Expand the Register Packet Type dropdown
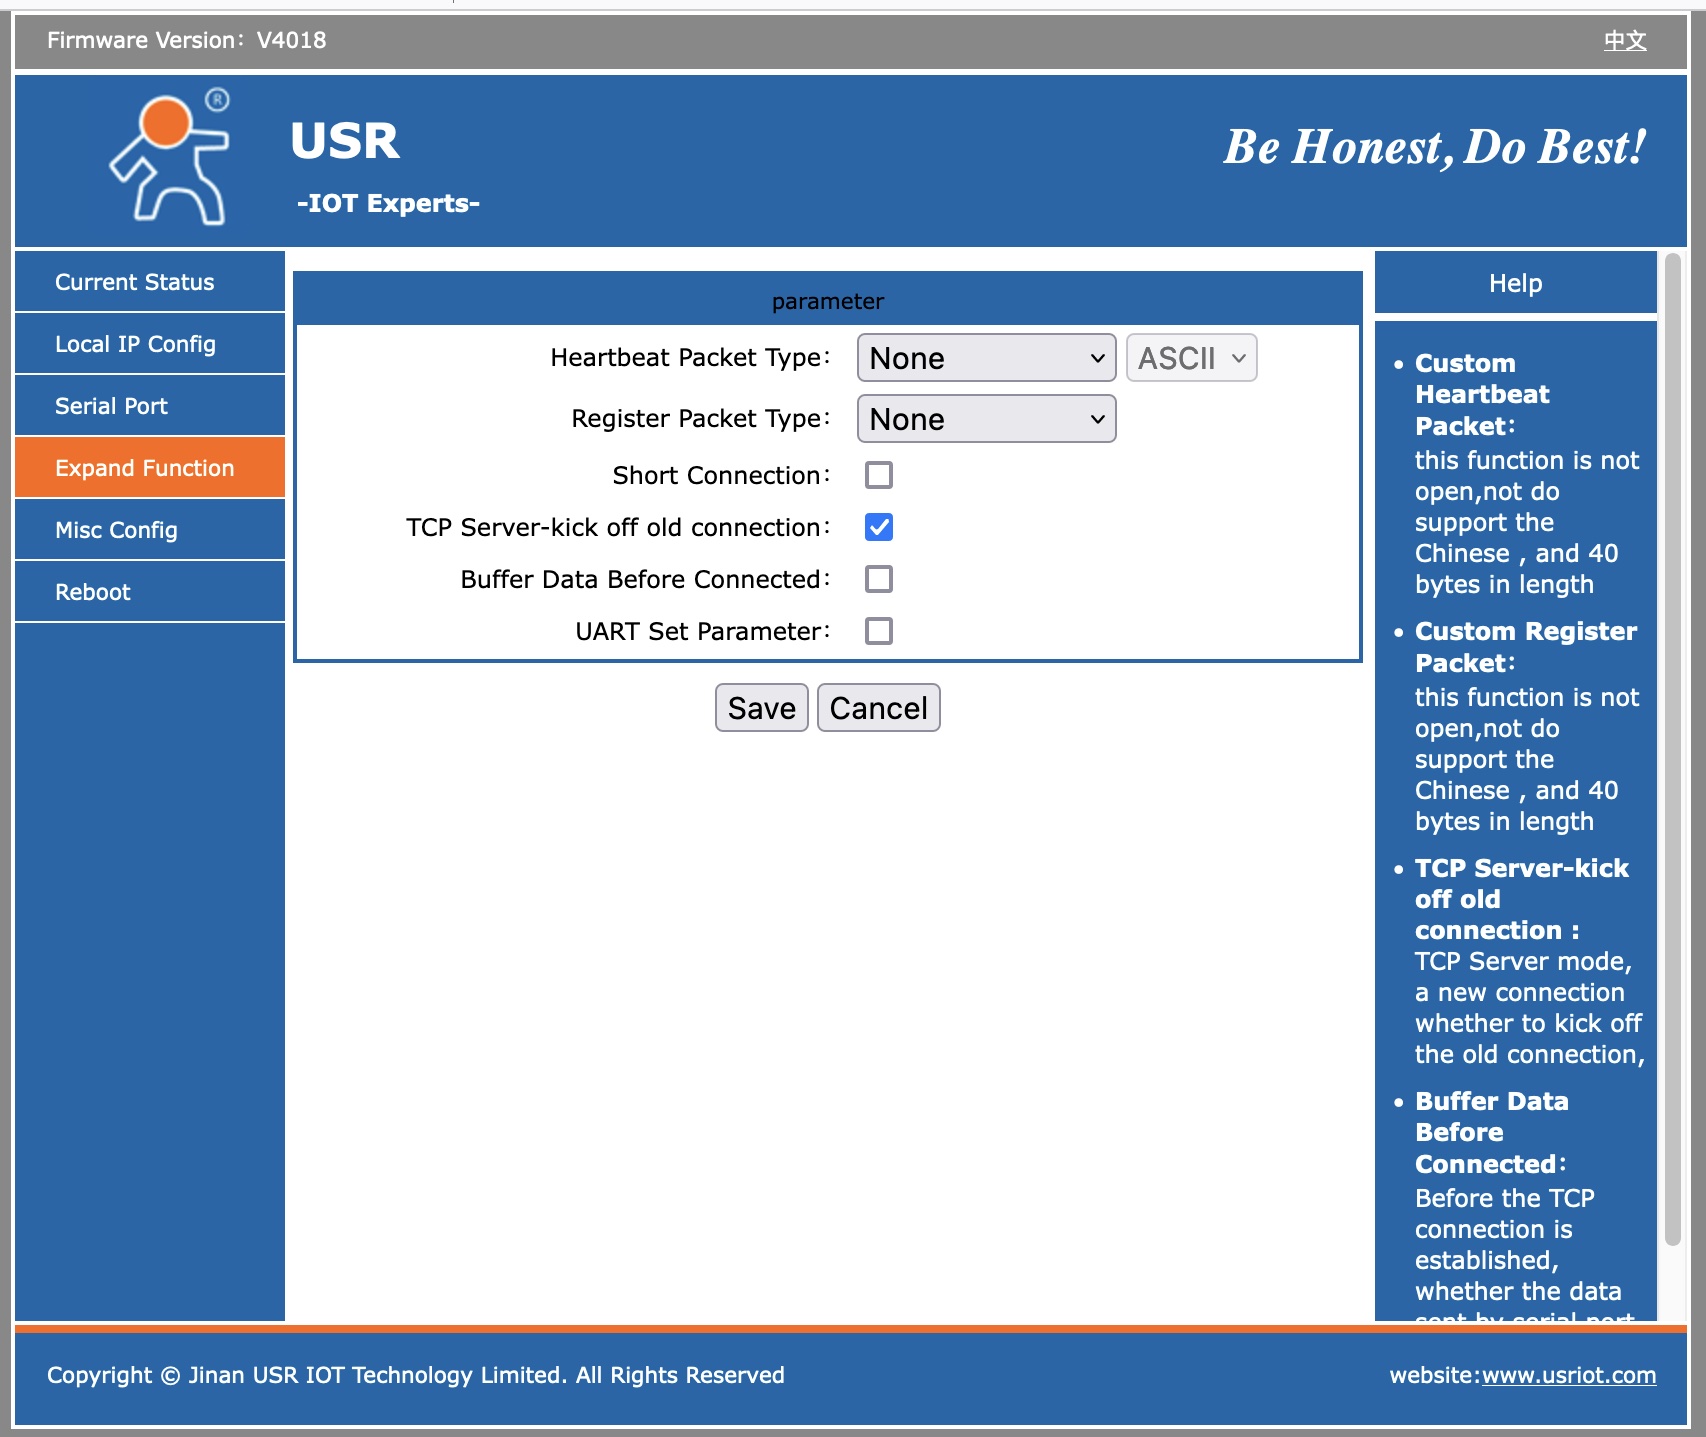This screenshot has height=1437, width=1706. pos(986,419)
